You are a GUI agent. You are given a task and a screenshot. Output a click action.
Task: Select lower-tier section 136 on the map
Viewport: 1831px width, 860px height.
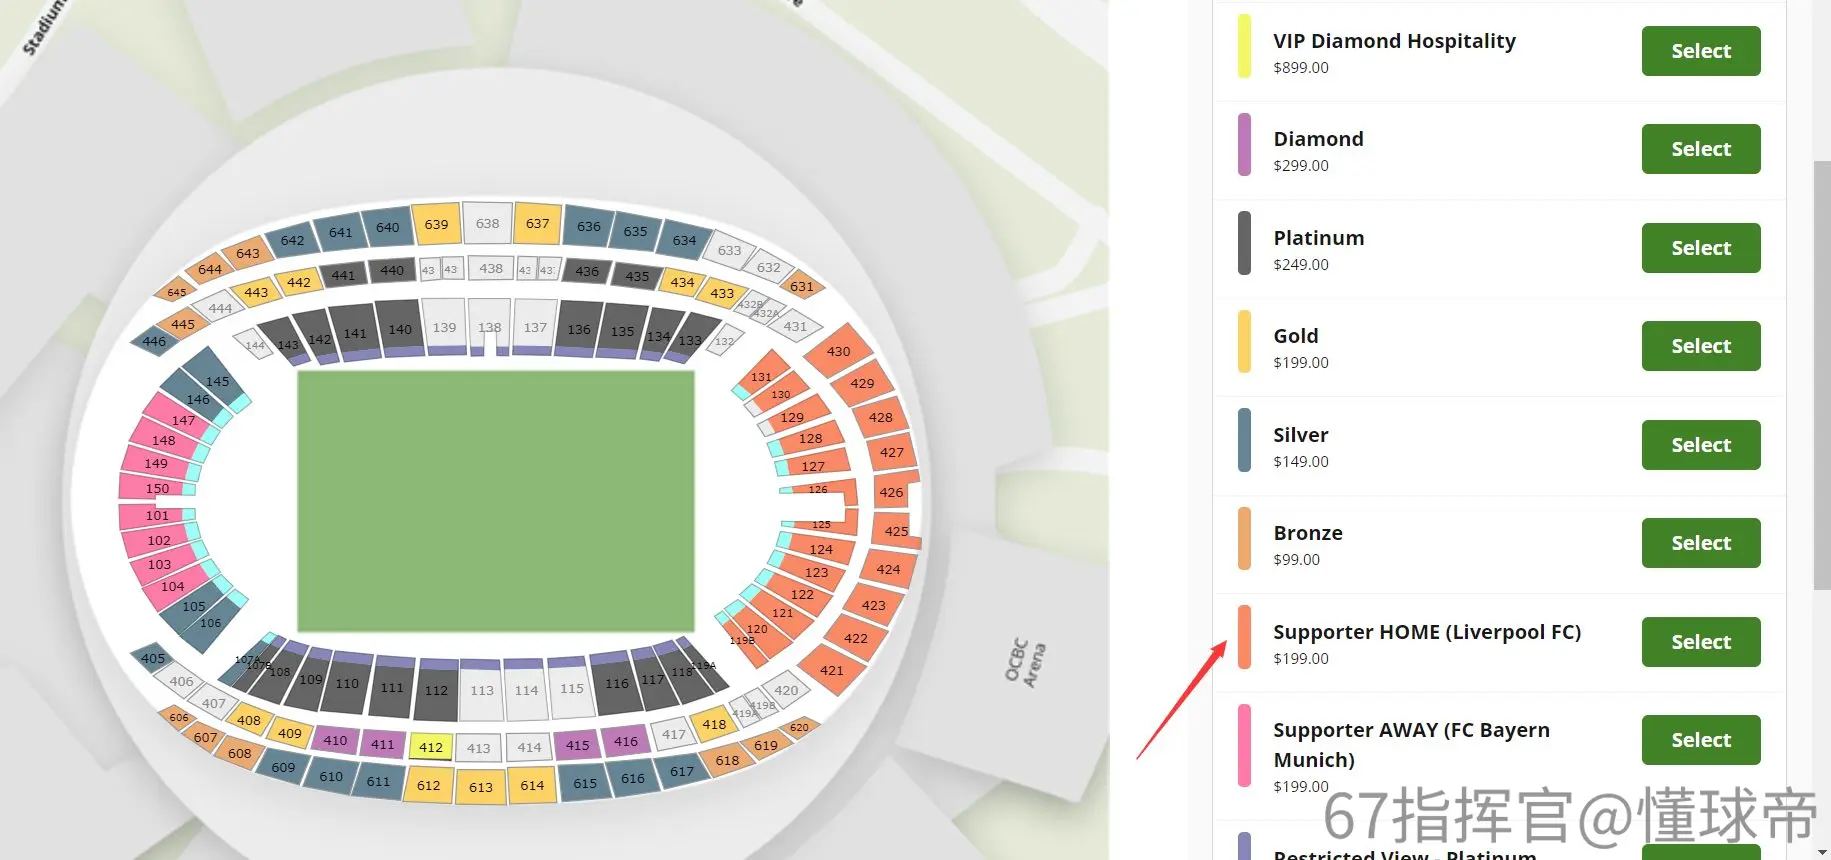579,327
